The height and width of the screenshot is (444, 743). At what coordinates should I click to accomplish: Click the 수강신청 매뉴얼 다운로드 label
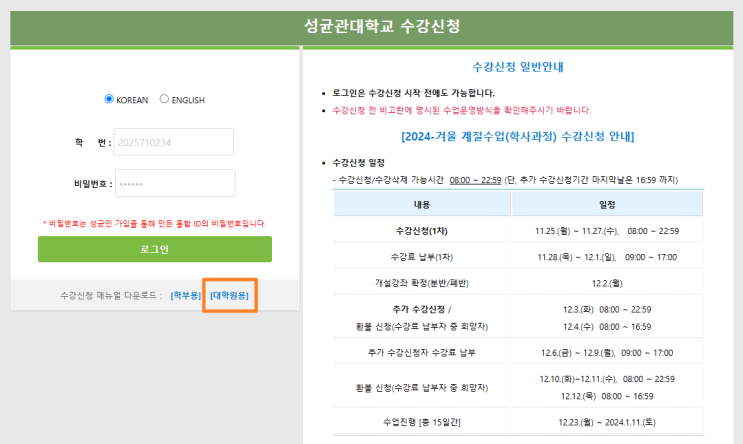click(111, 296)
